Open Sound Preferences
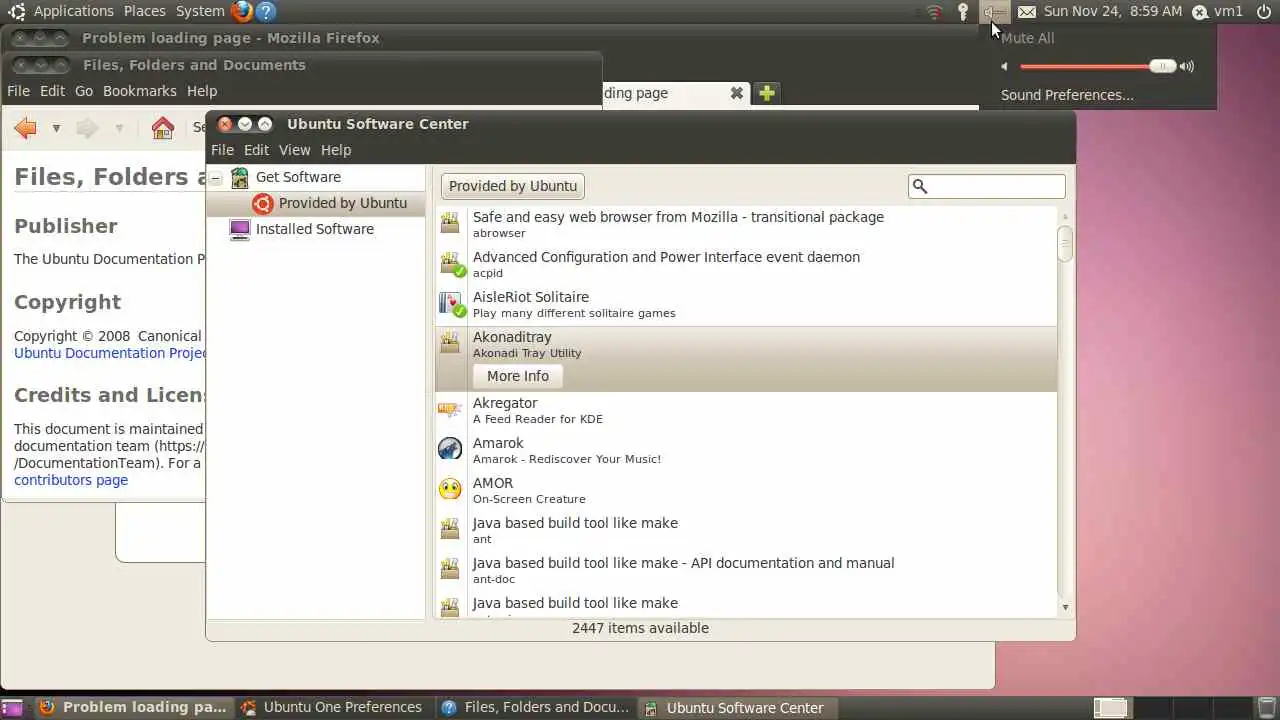 point(1067,95)
